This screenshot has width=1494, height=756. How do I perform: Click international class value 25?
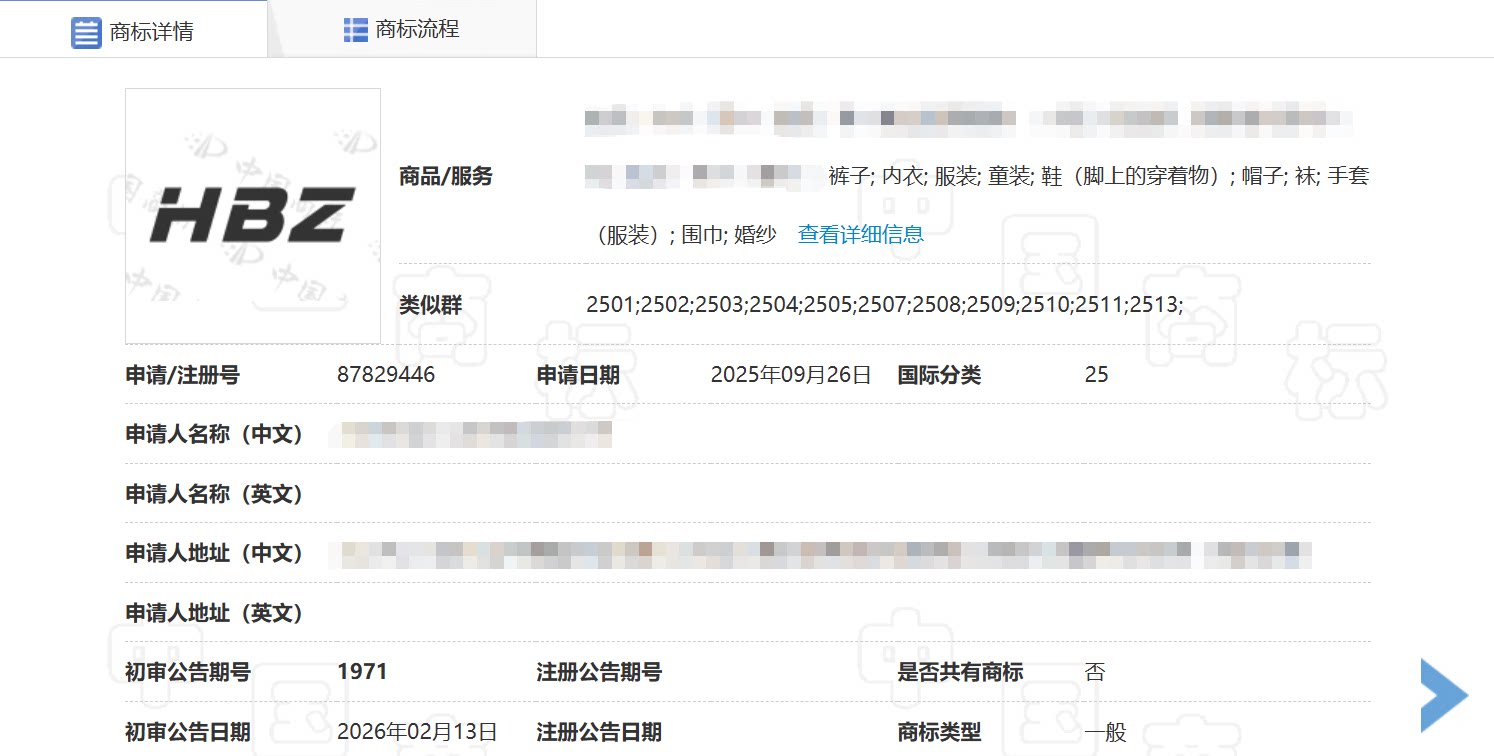1096,375
